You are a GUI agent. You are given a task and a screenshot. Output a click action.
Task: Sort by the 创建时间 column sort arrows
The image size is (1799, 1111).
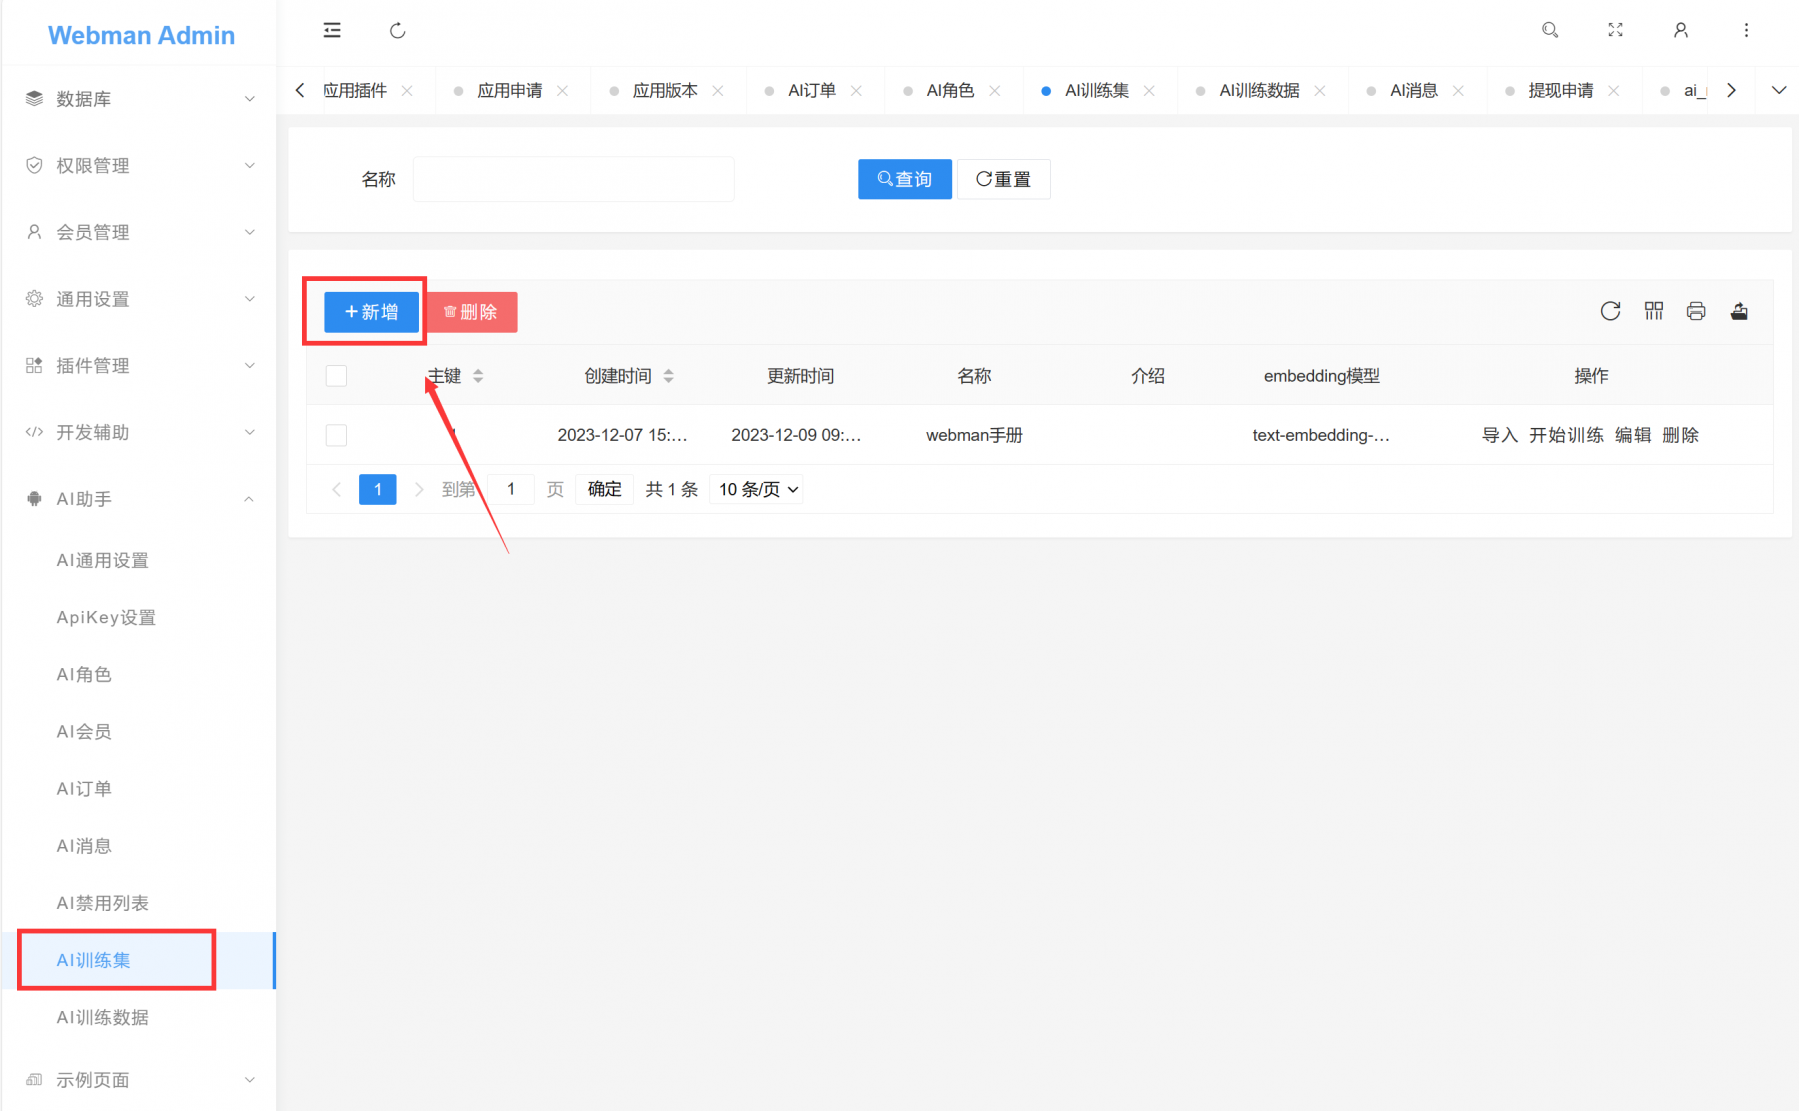tap(668, 376)
